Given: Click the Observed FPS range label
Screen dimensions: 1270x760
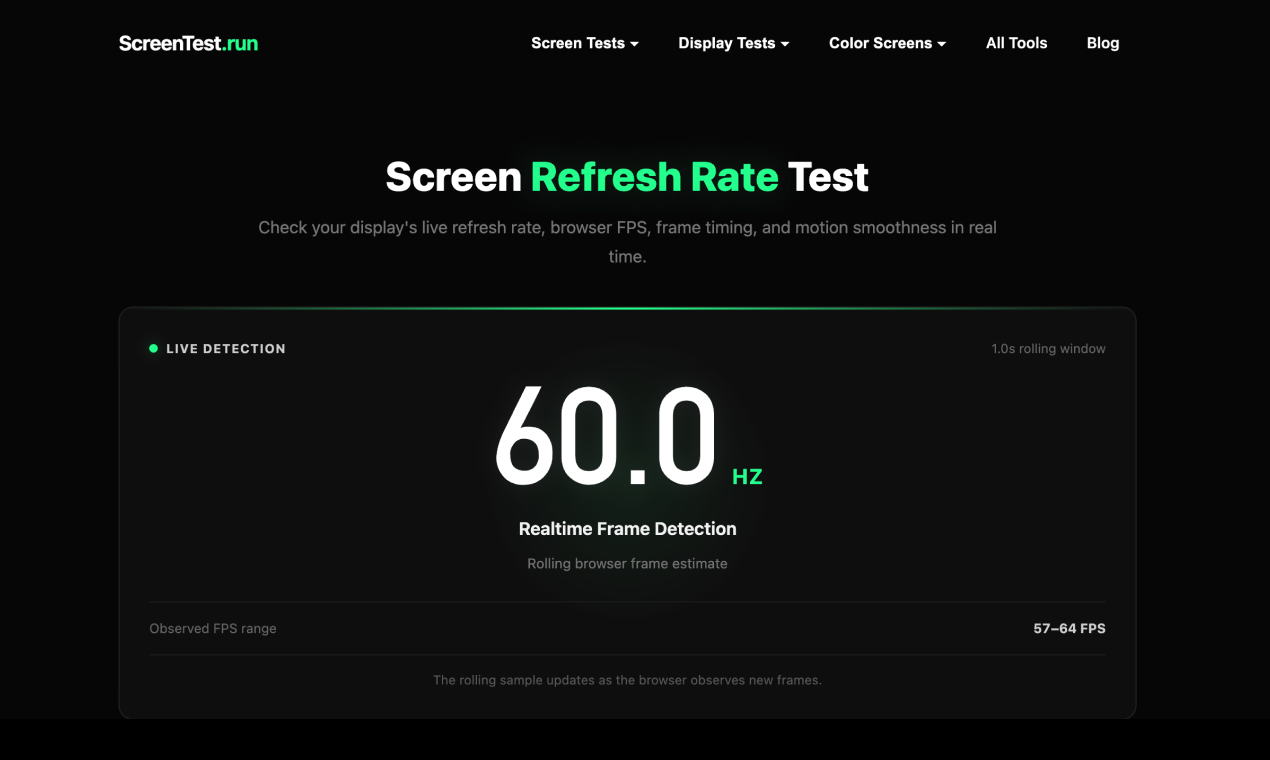Looking at the screenshot, I should click(x=213, y=629).
